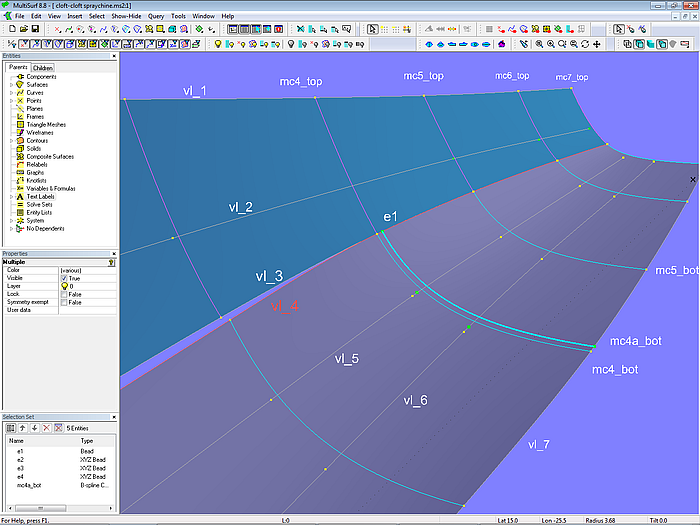Screen dimensions: 700x525
Task: Click the pan crosshair arrows icon
Action: [x=597, y=44]
